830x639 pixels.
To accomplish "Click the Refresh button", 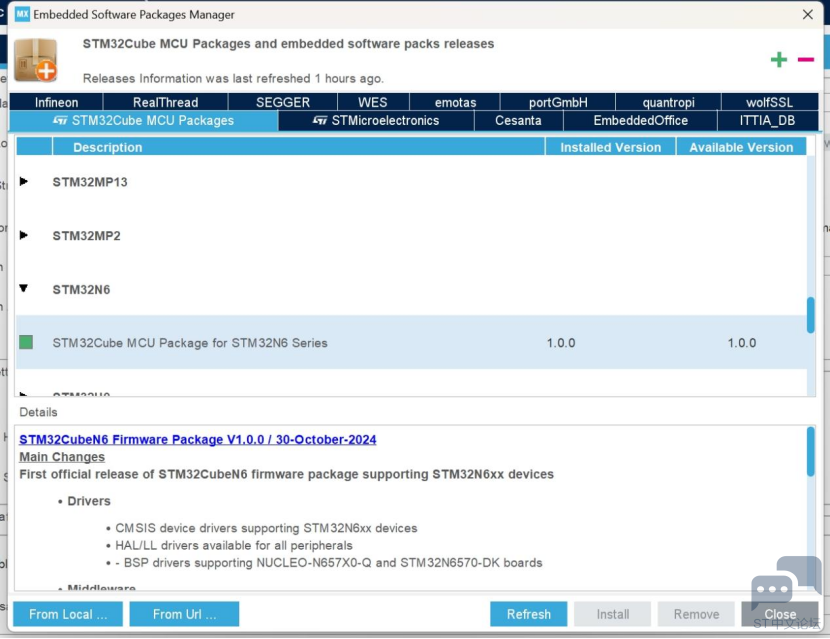I will pyautogui.click(x=528, y=614).
